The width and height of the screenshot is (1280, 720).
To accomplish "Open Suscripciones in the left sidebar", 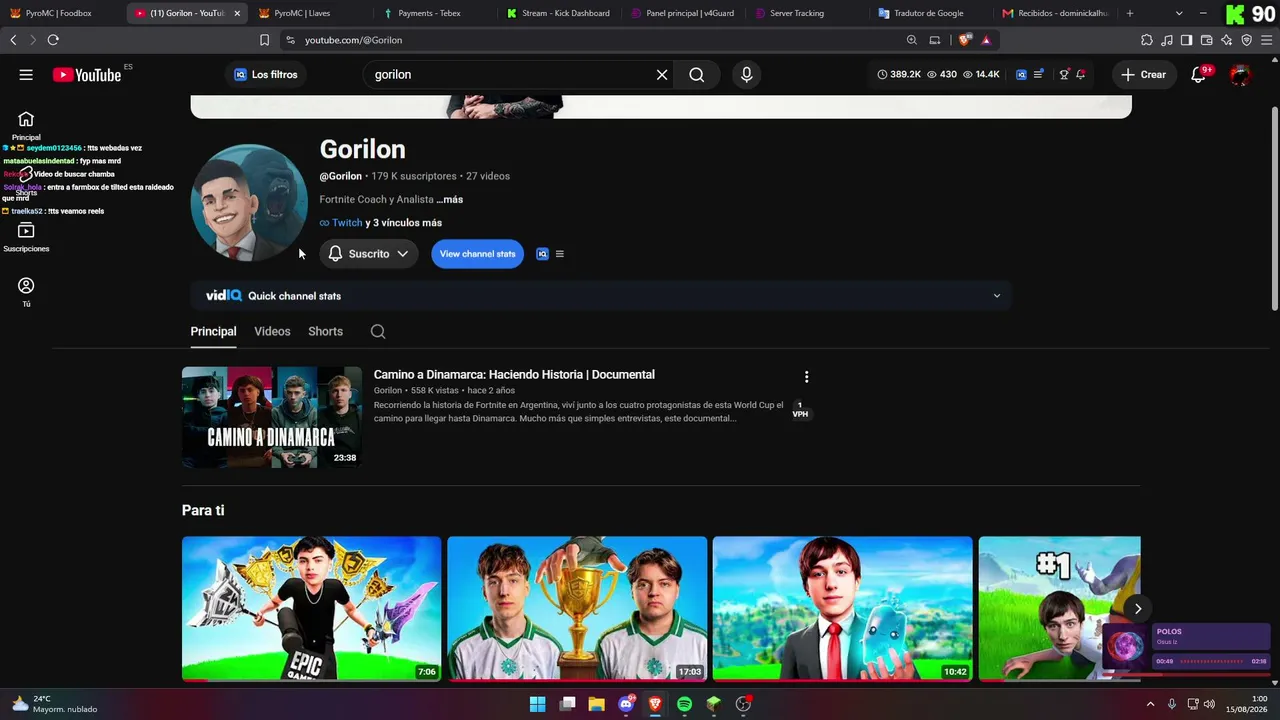I will 26,237.
